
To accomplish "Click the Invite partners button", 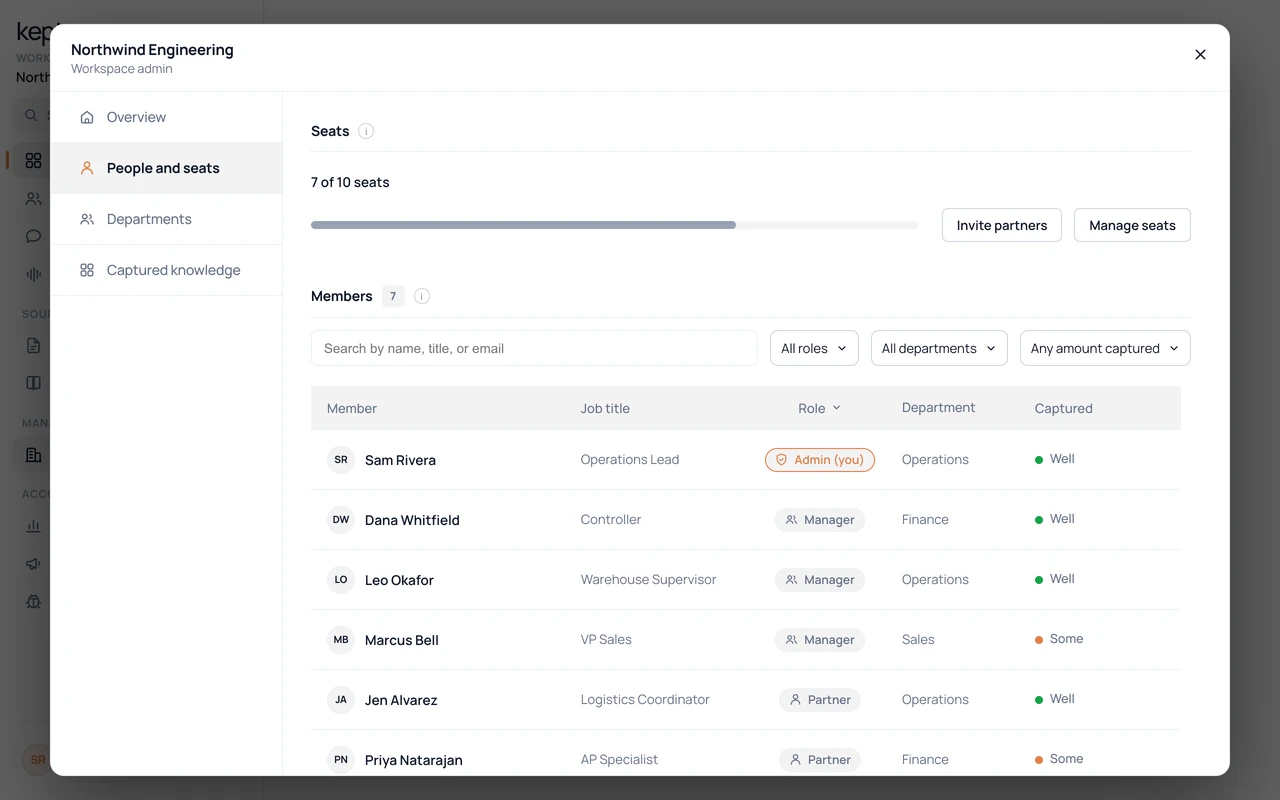I will 1002,225.
